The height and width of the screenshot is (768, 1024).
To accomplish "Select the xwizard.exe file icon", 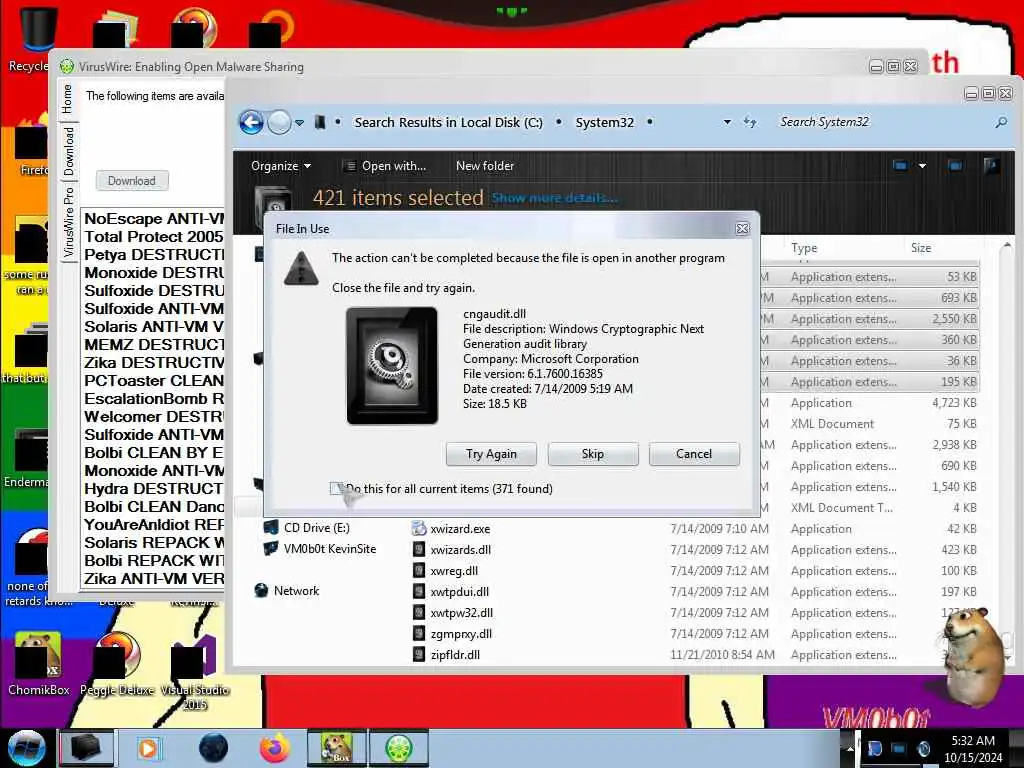I will pyautogui.click(x=419, y=528).
